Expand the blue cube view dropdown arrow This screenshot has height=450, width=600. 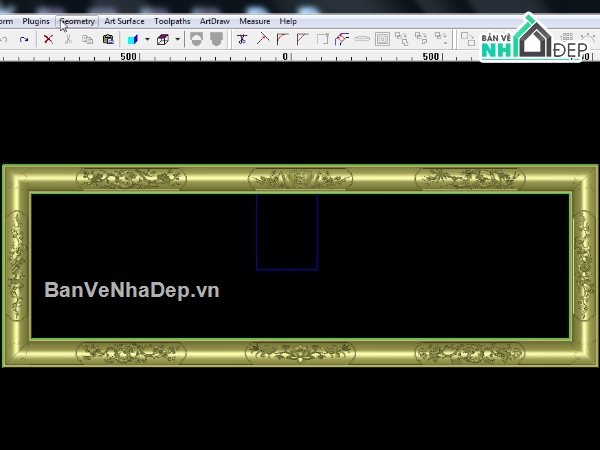click(147, 39)
